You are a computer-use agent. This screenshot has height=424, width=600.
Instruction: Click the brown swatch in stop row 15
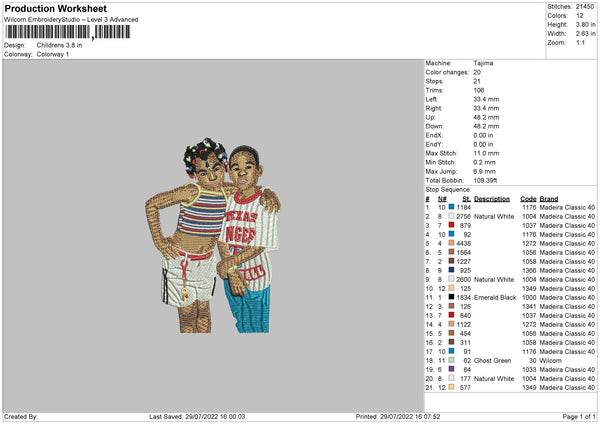click(x=452, y=333)
